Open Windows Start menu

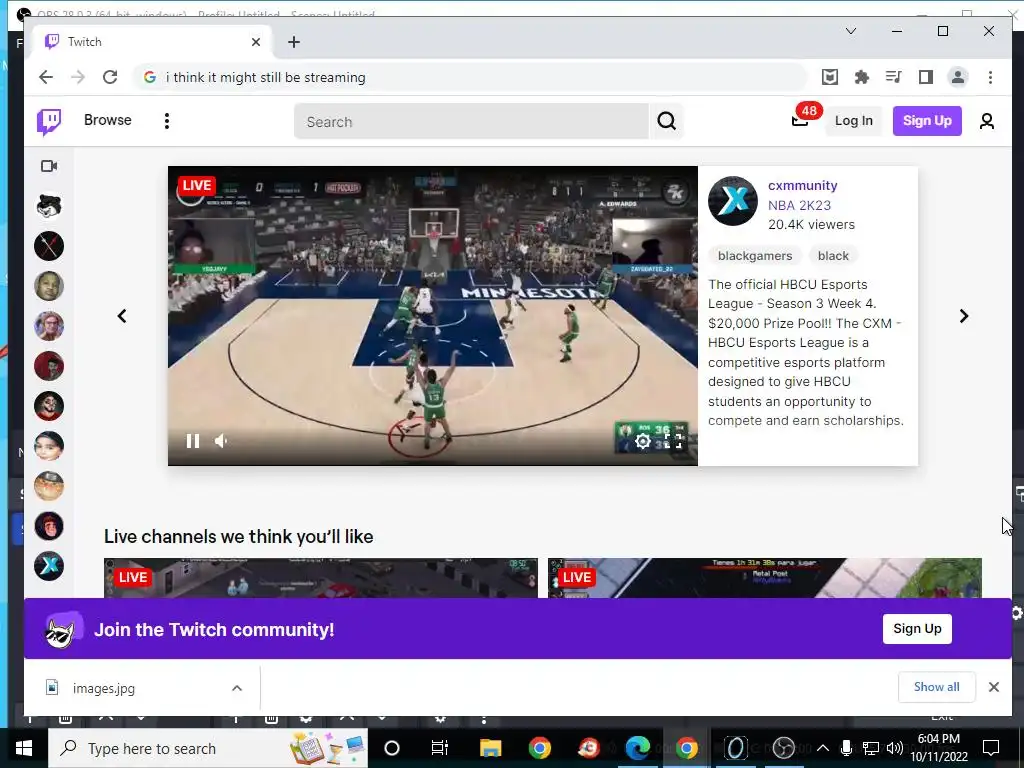click(x=24, y=748)
